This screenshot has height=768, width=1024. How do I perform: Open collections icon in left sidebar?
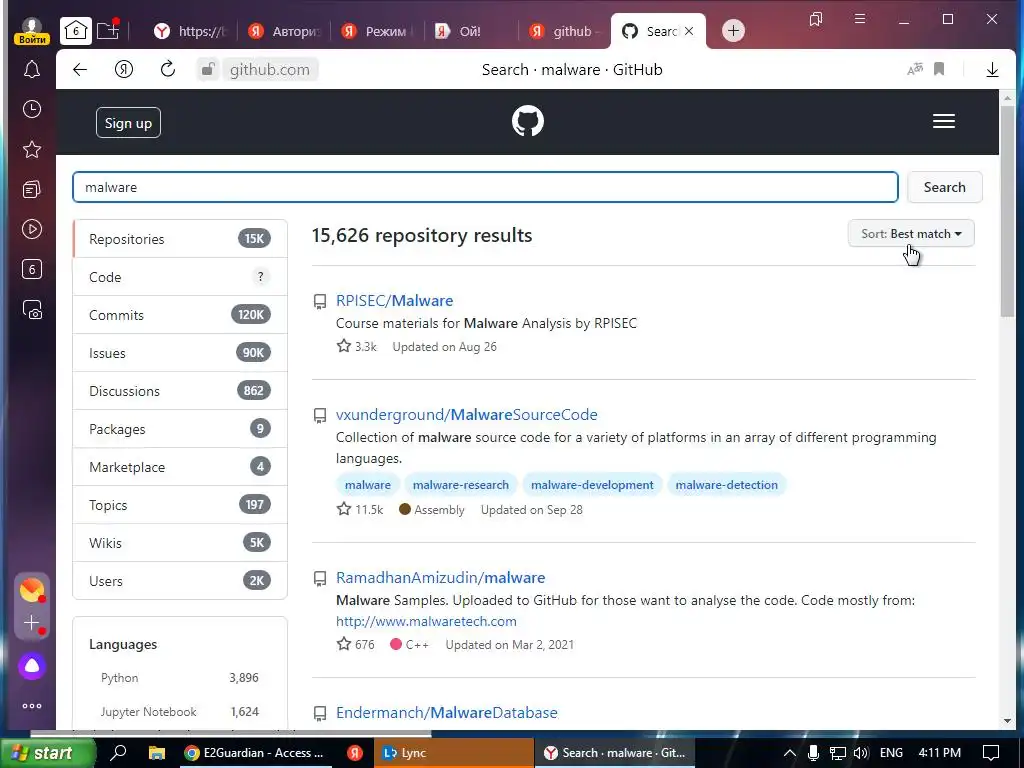click(x=31, y=189)
